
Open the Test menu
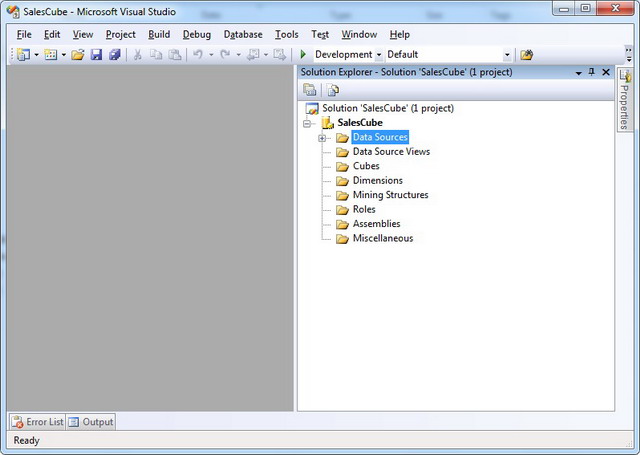pos(320,35)
